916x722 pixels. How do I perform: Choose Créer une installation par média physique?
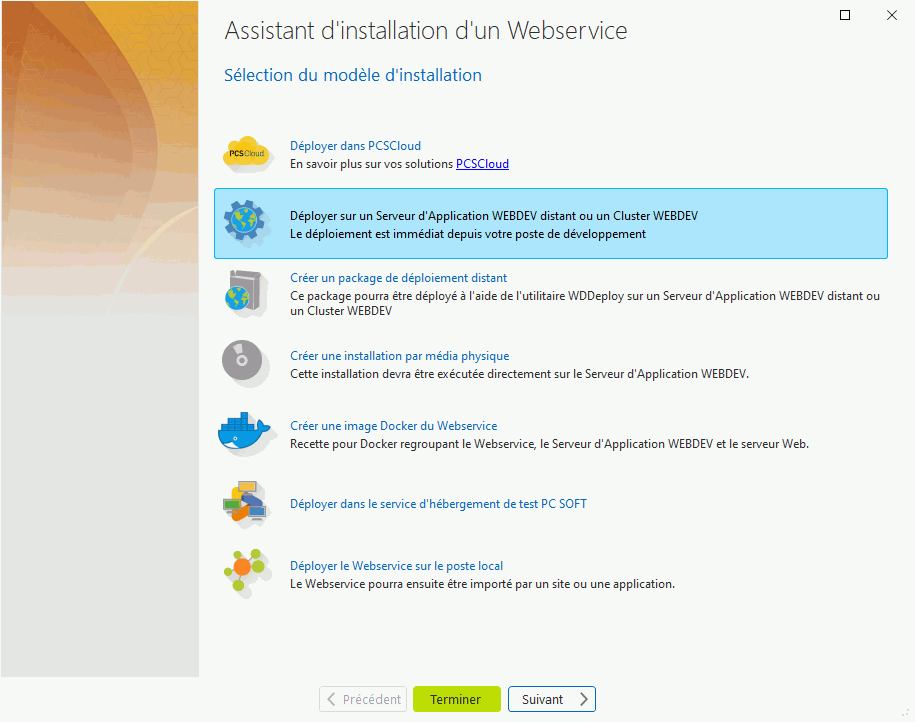(400, 356)
